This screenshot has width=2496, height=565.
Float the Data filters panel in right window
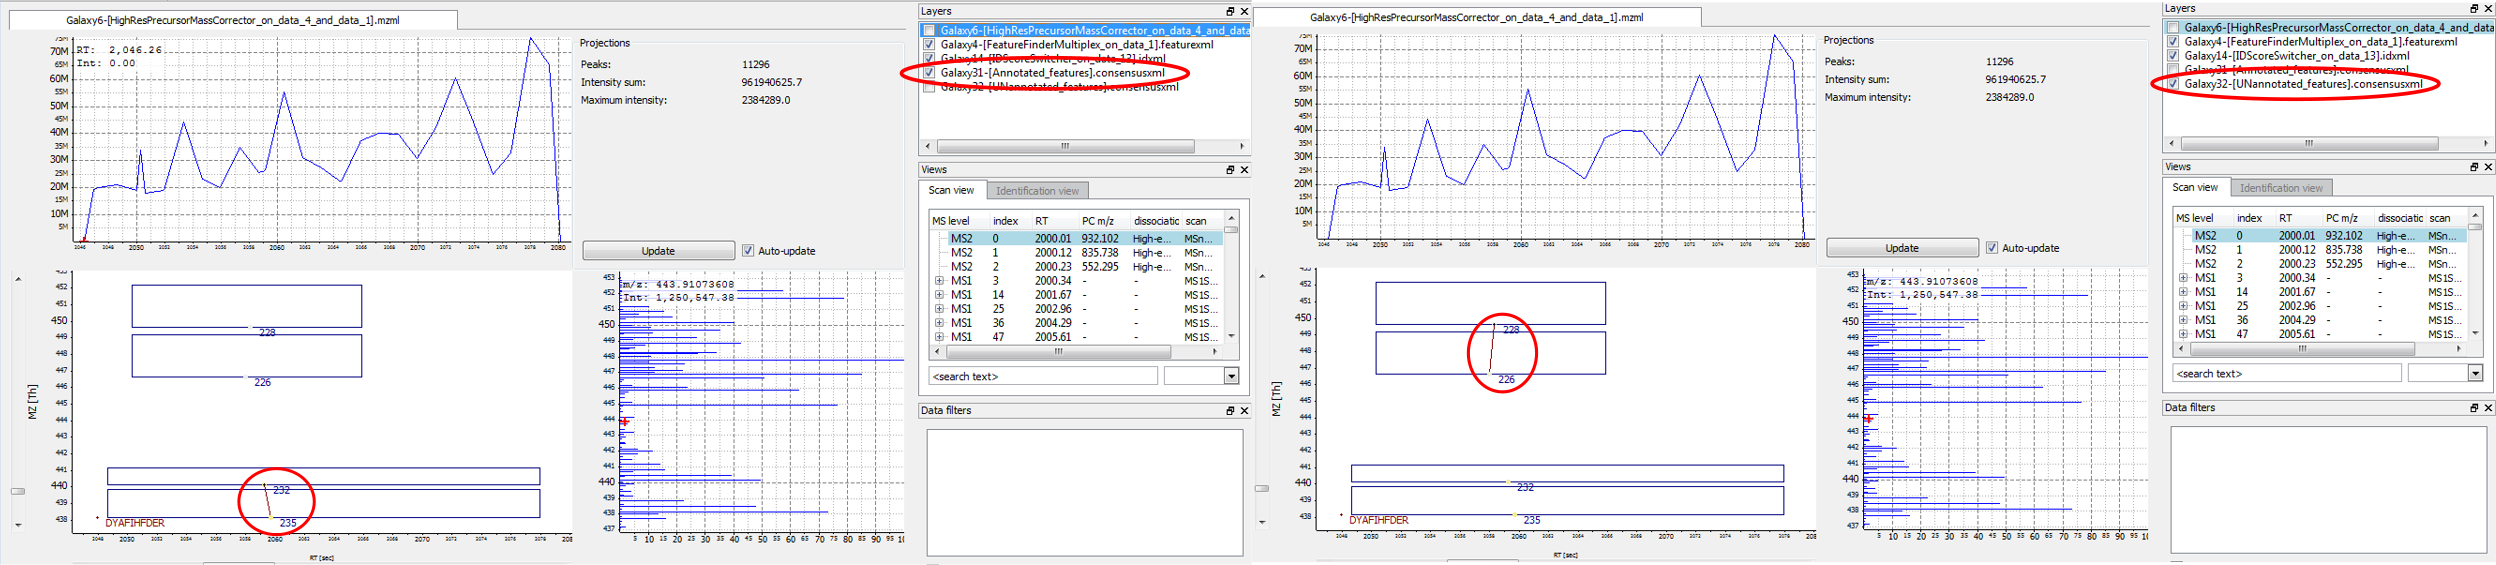pyautogui.click(x=2474, y=408)
